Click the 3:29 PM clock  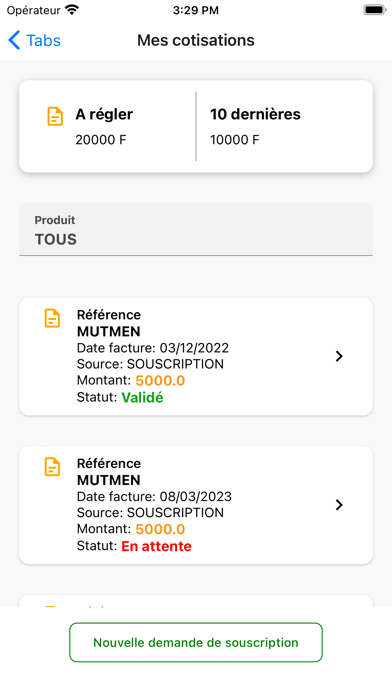(x=196, y=10)
